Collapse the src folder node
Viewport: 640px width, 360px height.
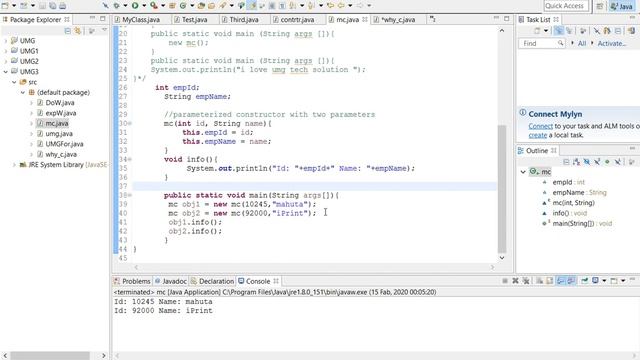(x=14, y=82)
